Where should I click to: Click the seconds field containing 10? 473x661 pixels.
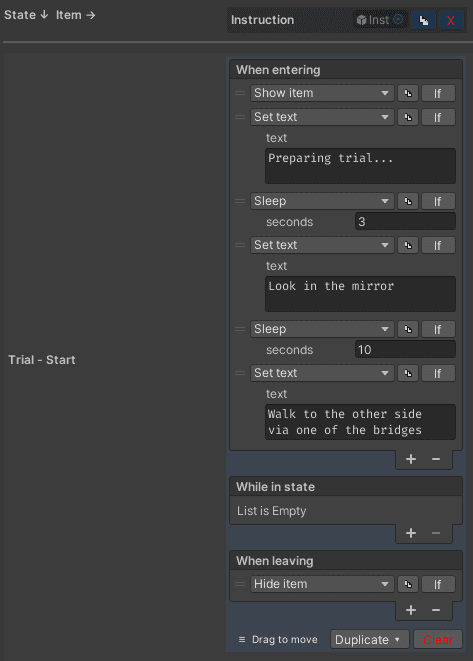point(405,349)
